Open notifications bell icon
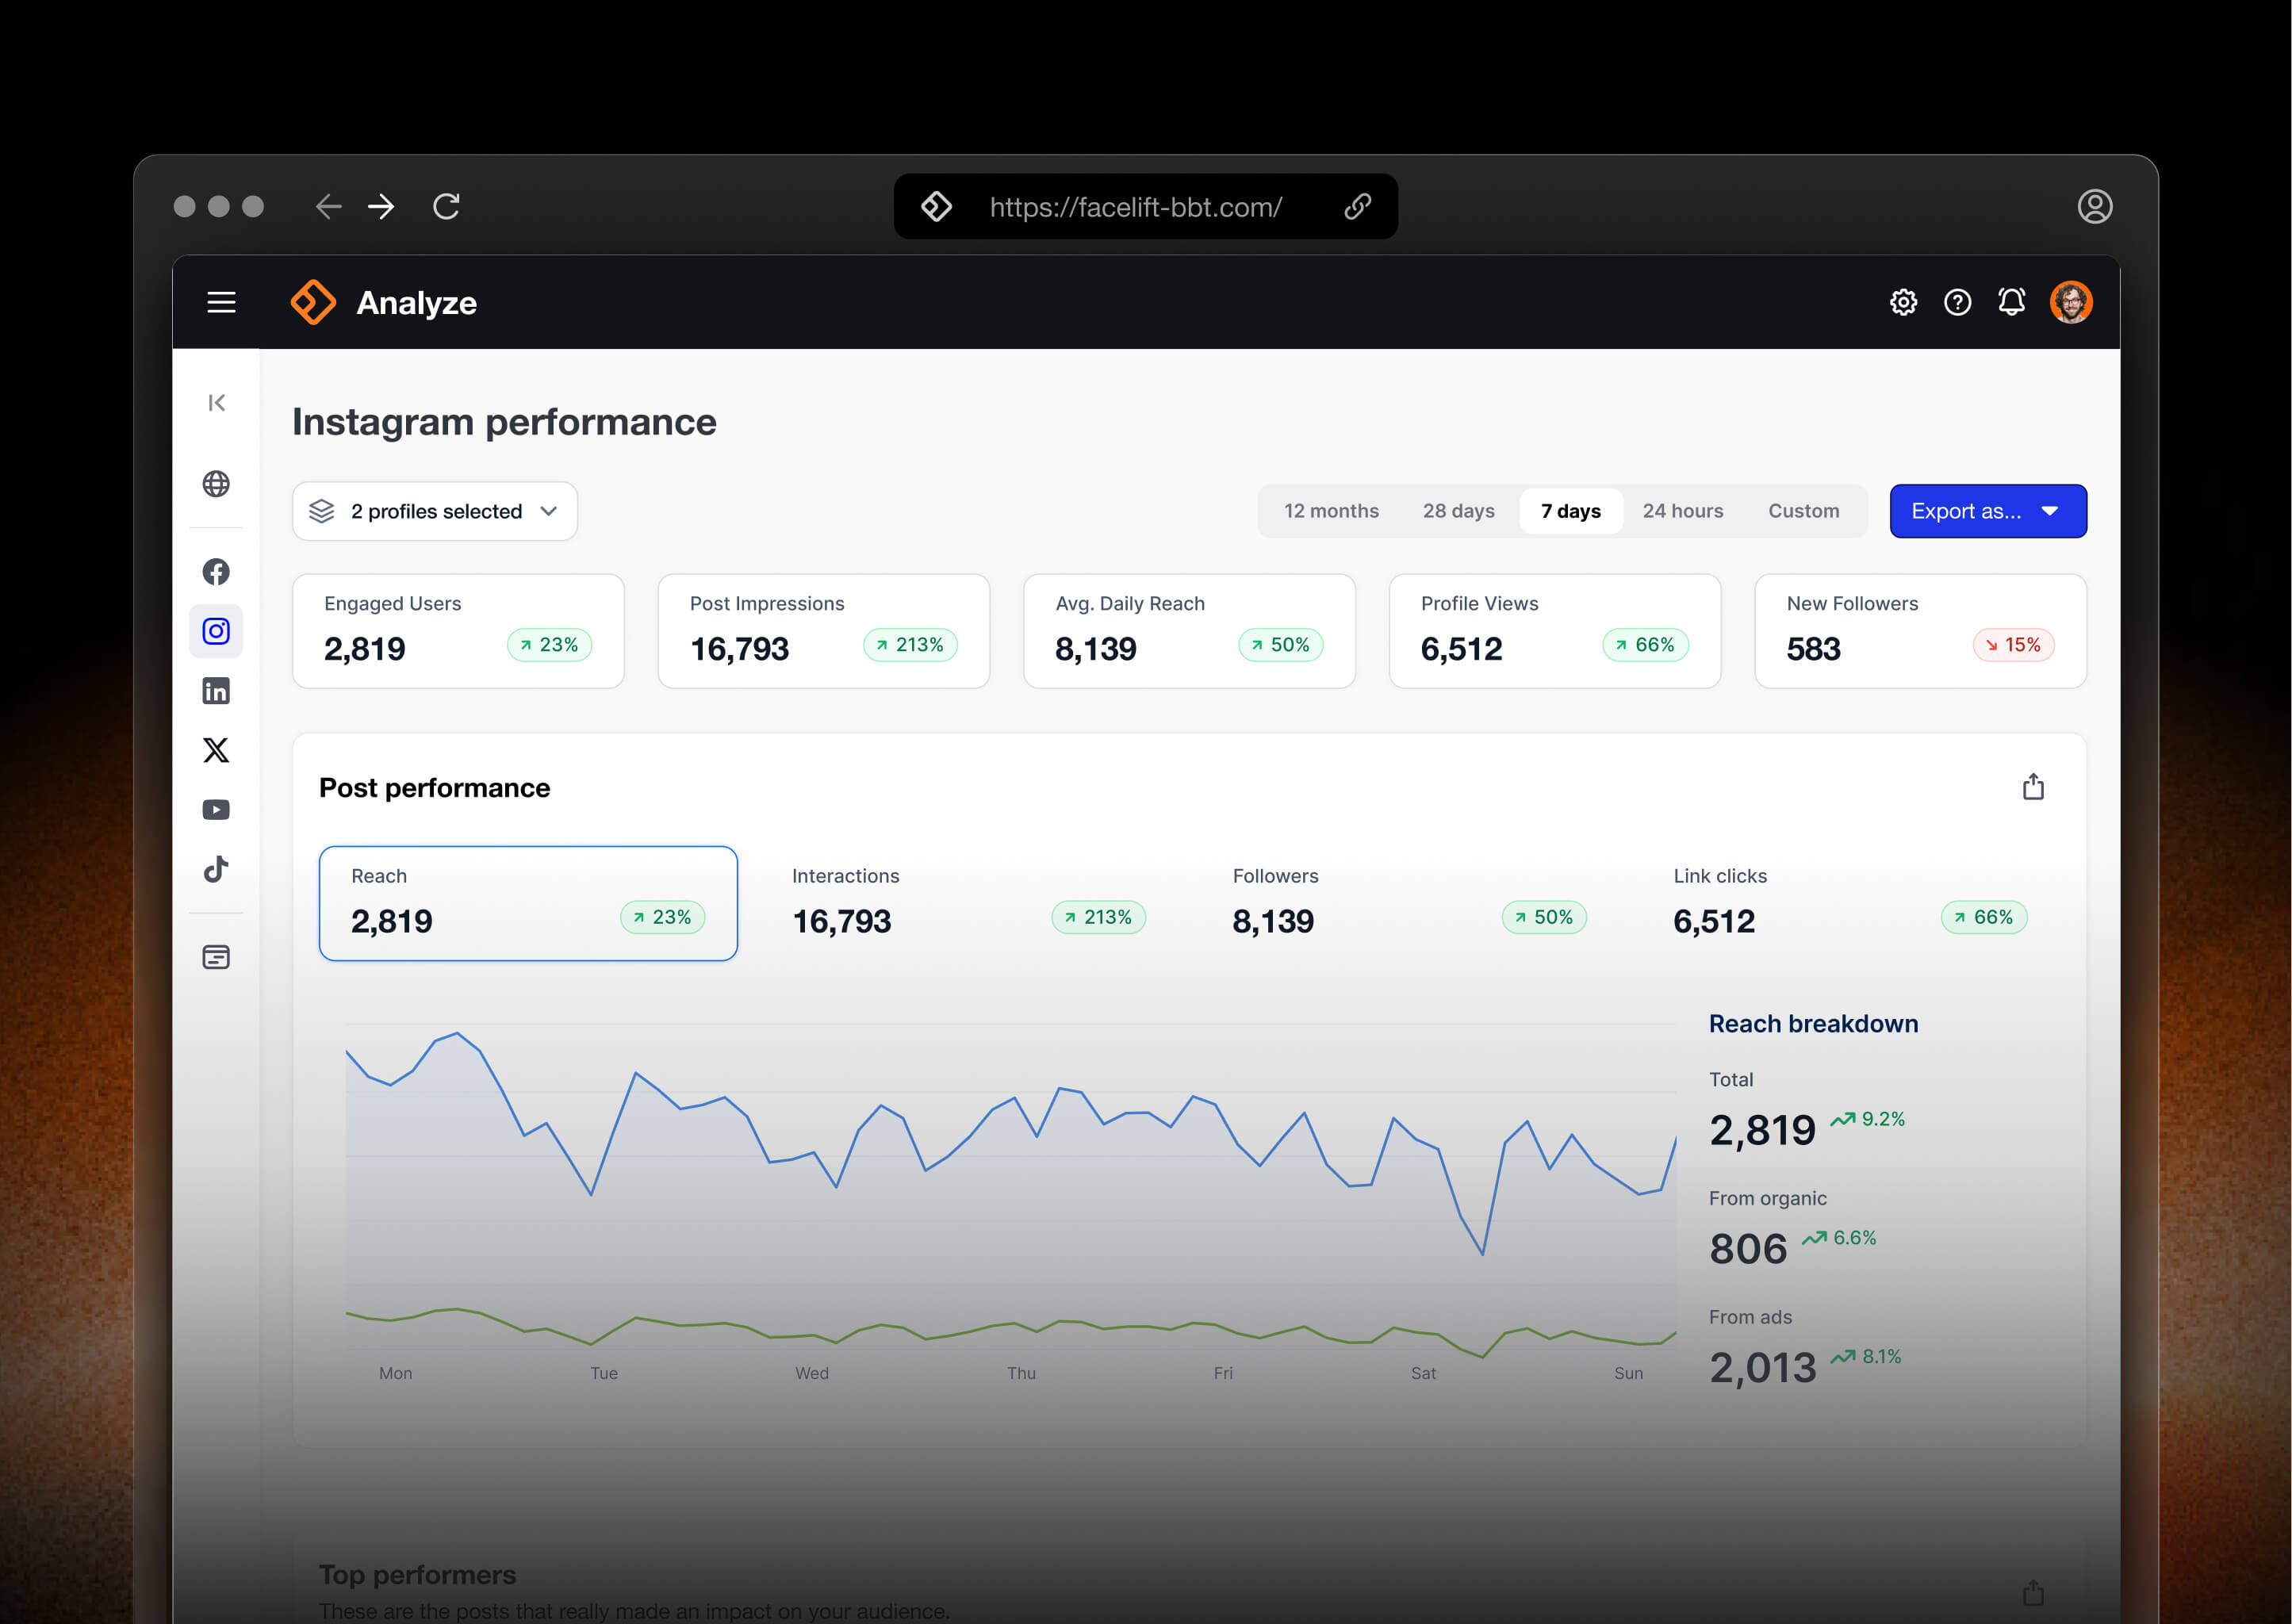This screenshot has width=2292, height=1624. (2011, 302)
